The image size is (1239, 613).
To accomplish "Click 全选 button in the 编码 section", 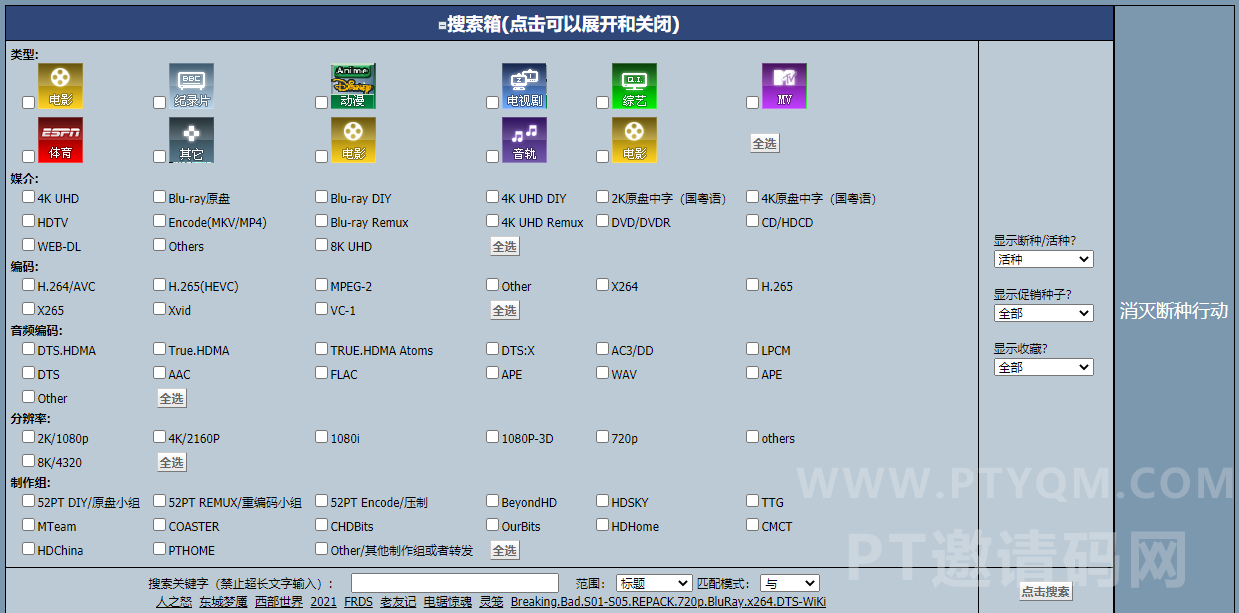I will tap(505, 310).
